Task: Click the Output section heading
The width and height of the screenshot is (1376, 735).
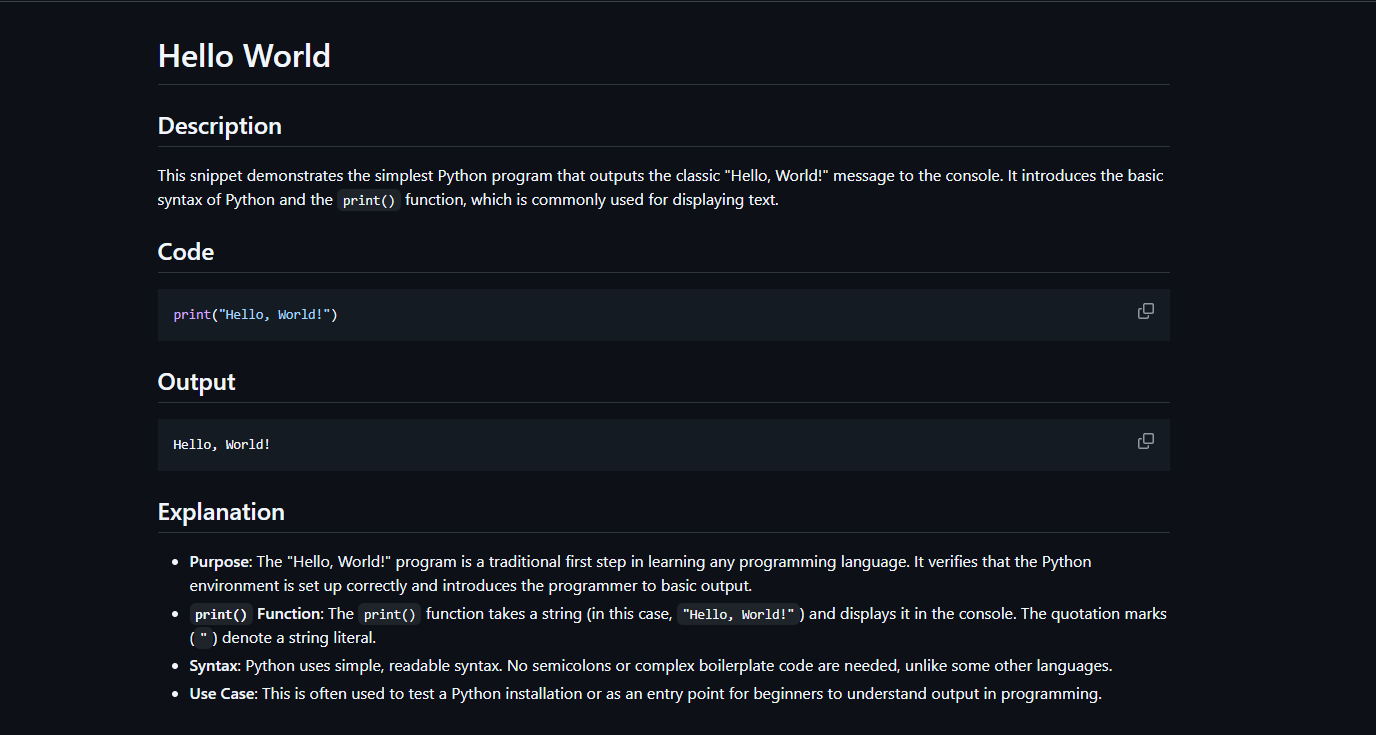Action: point(197,382)
